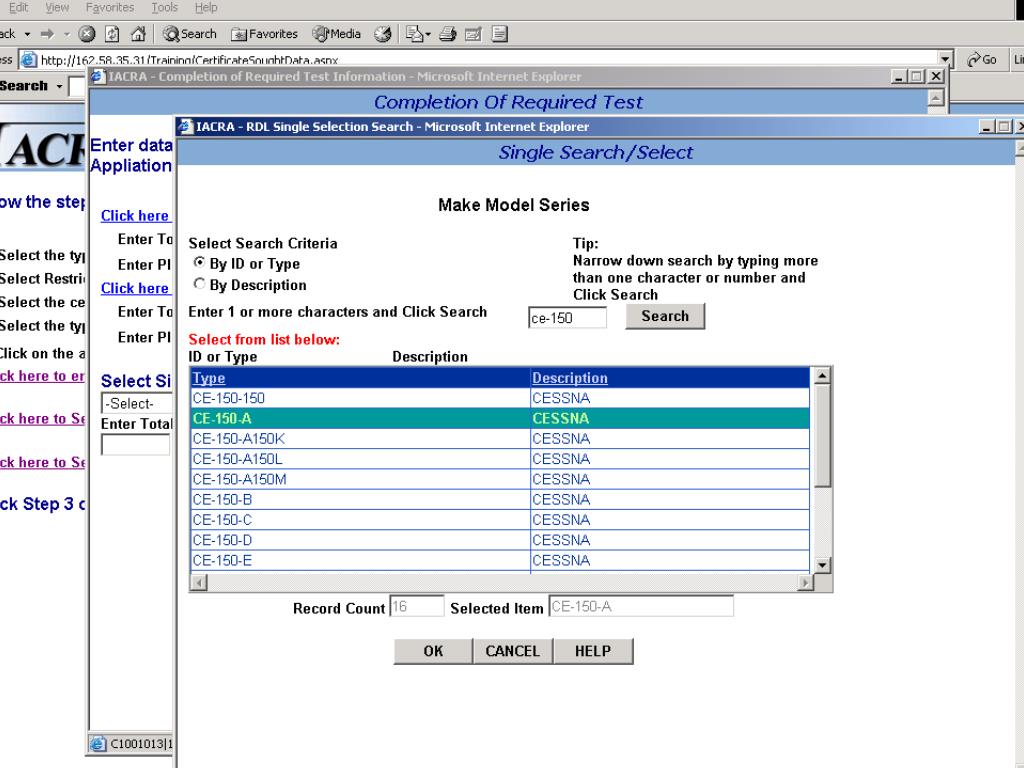Select the By ID or Type radio button
Screen dimensions: 1024x768
(x=199, y=264)
